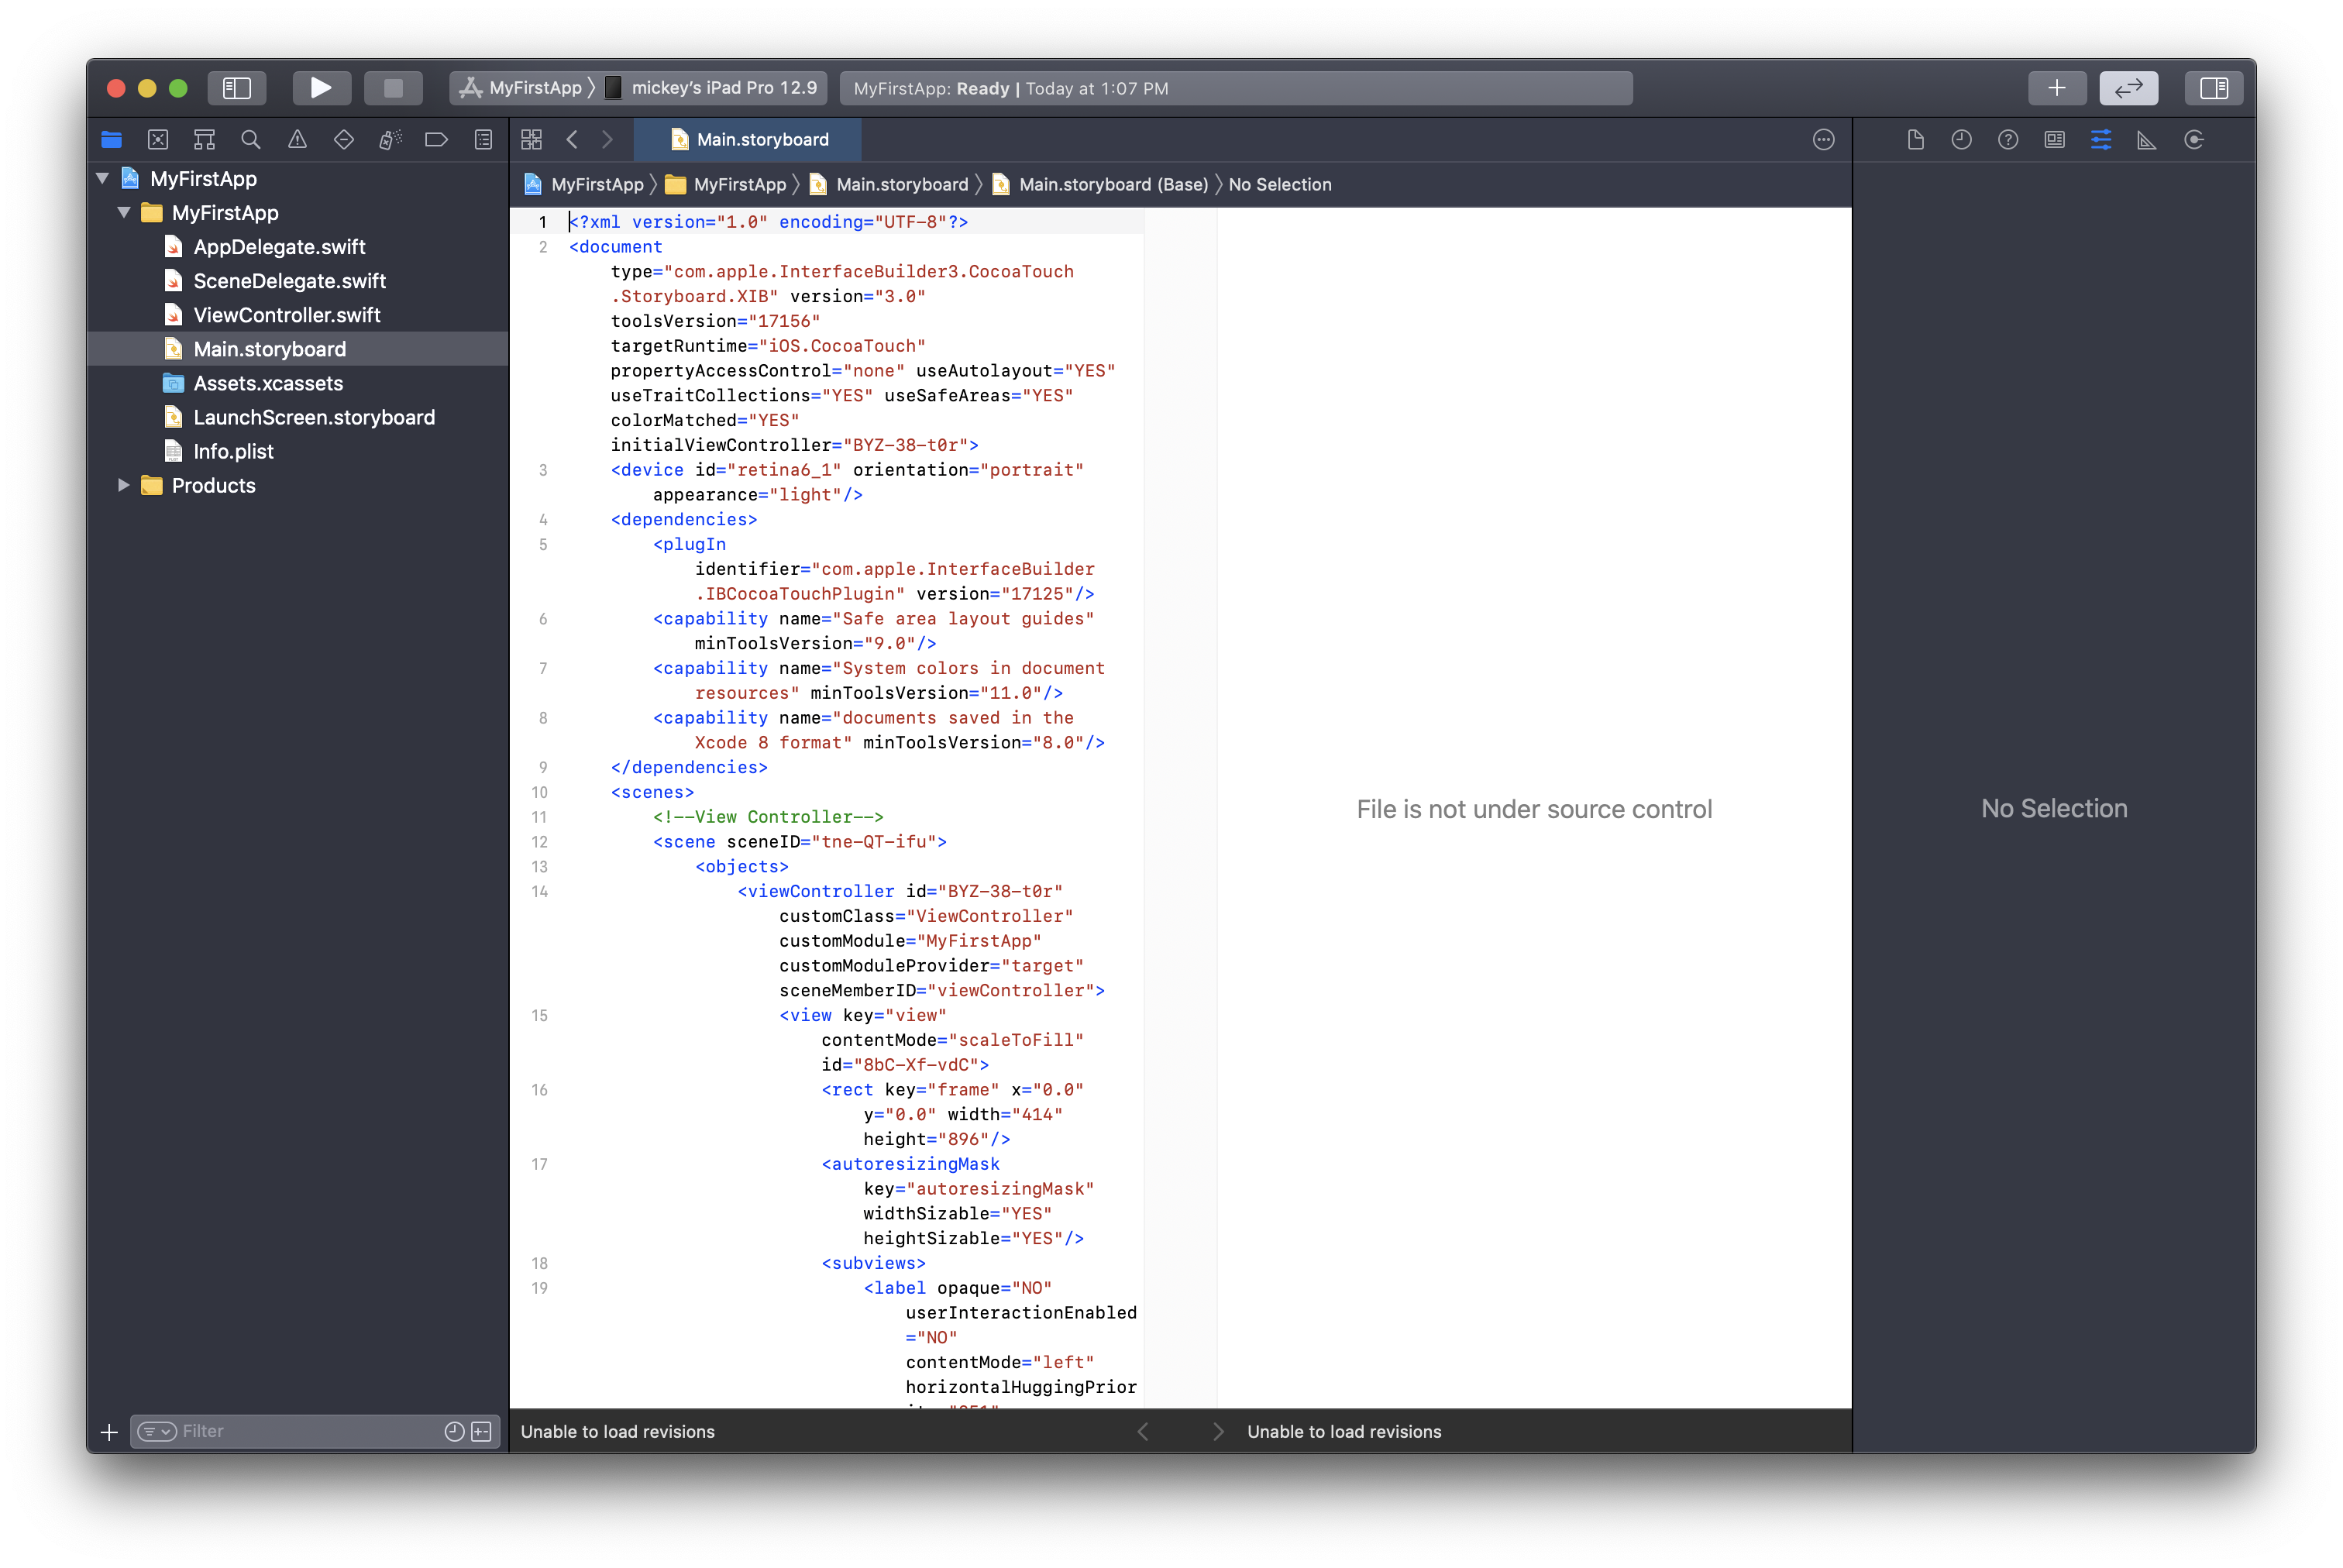
Task: Toggle source-control status files filter
Action: [481, 1432]
